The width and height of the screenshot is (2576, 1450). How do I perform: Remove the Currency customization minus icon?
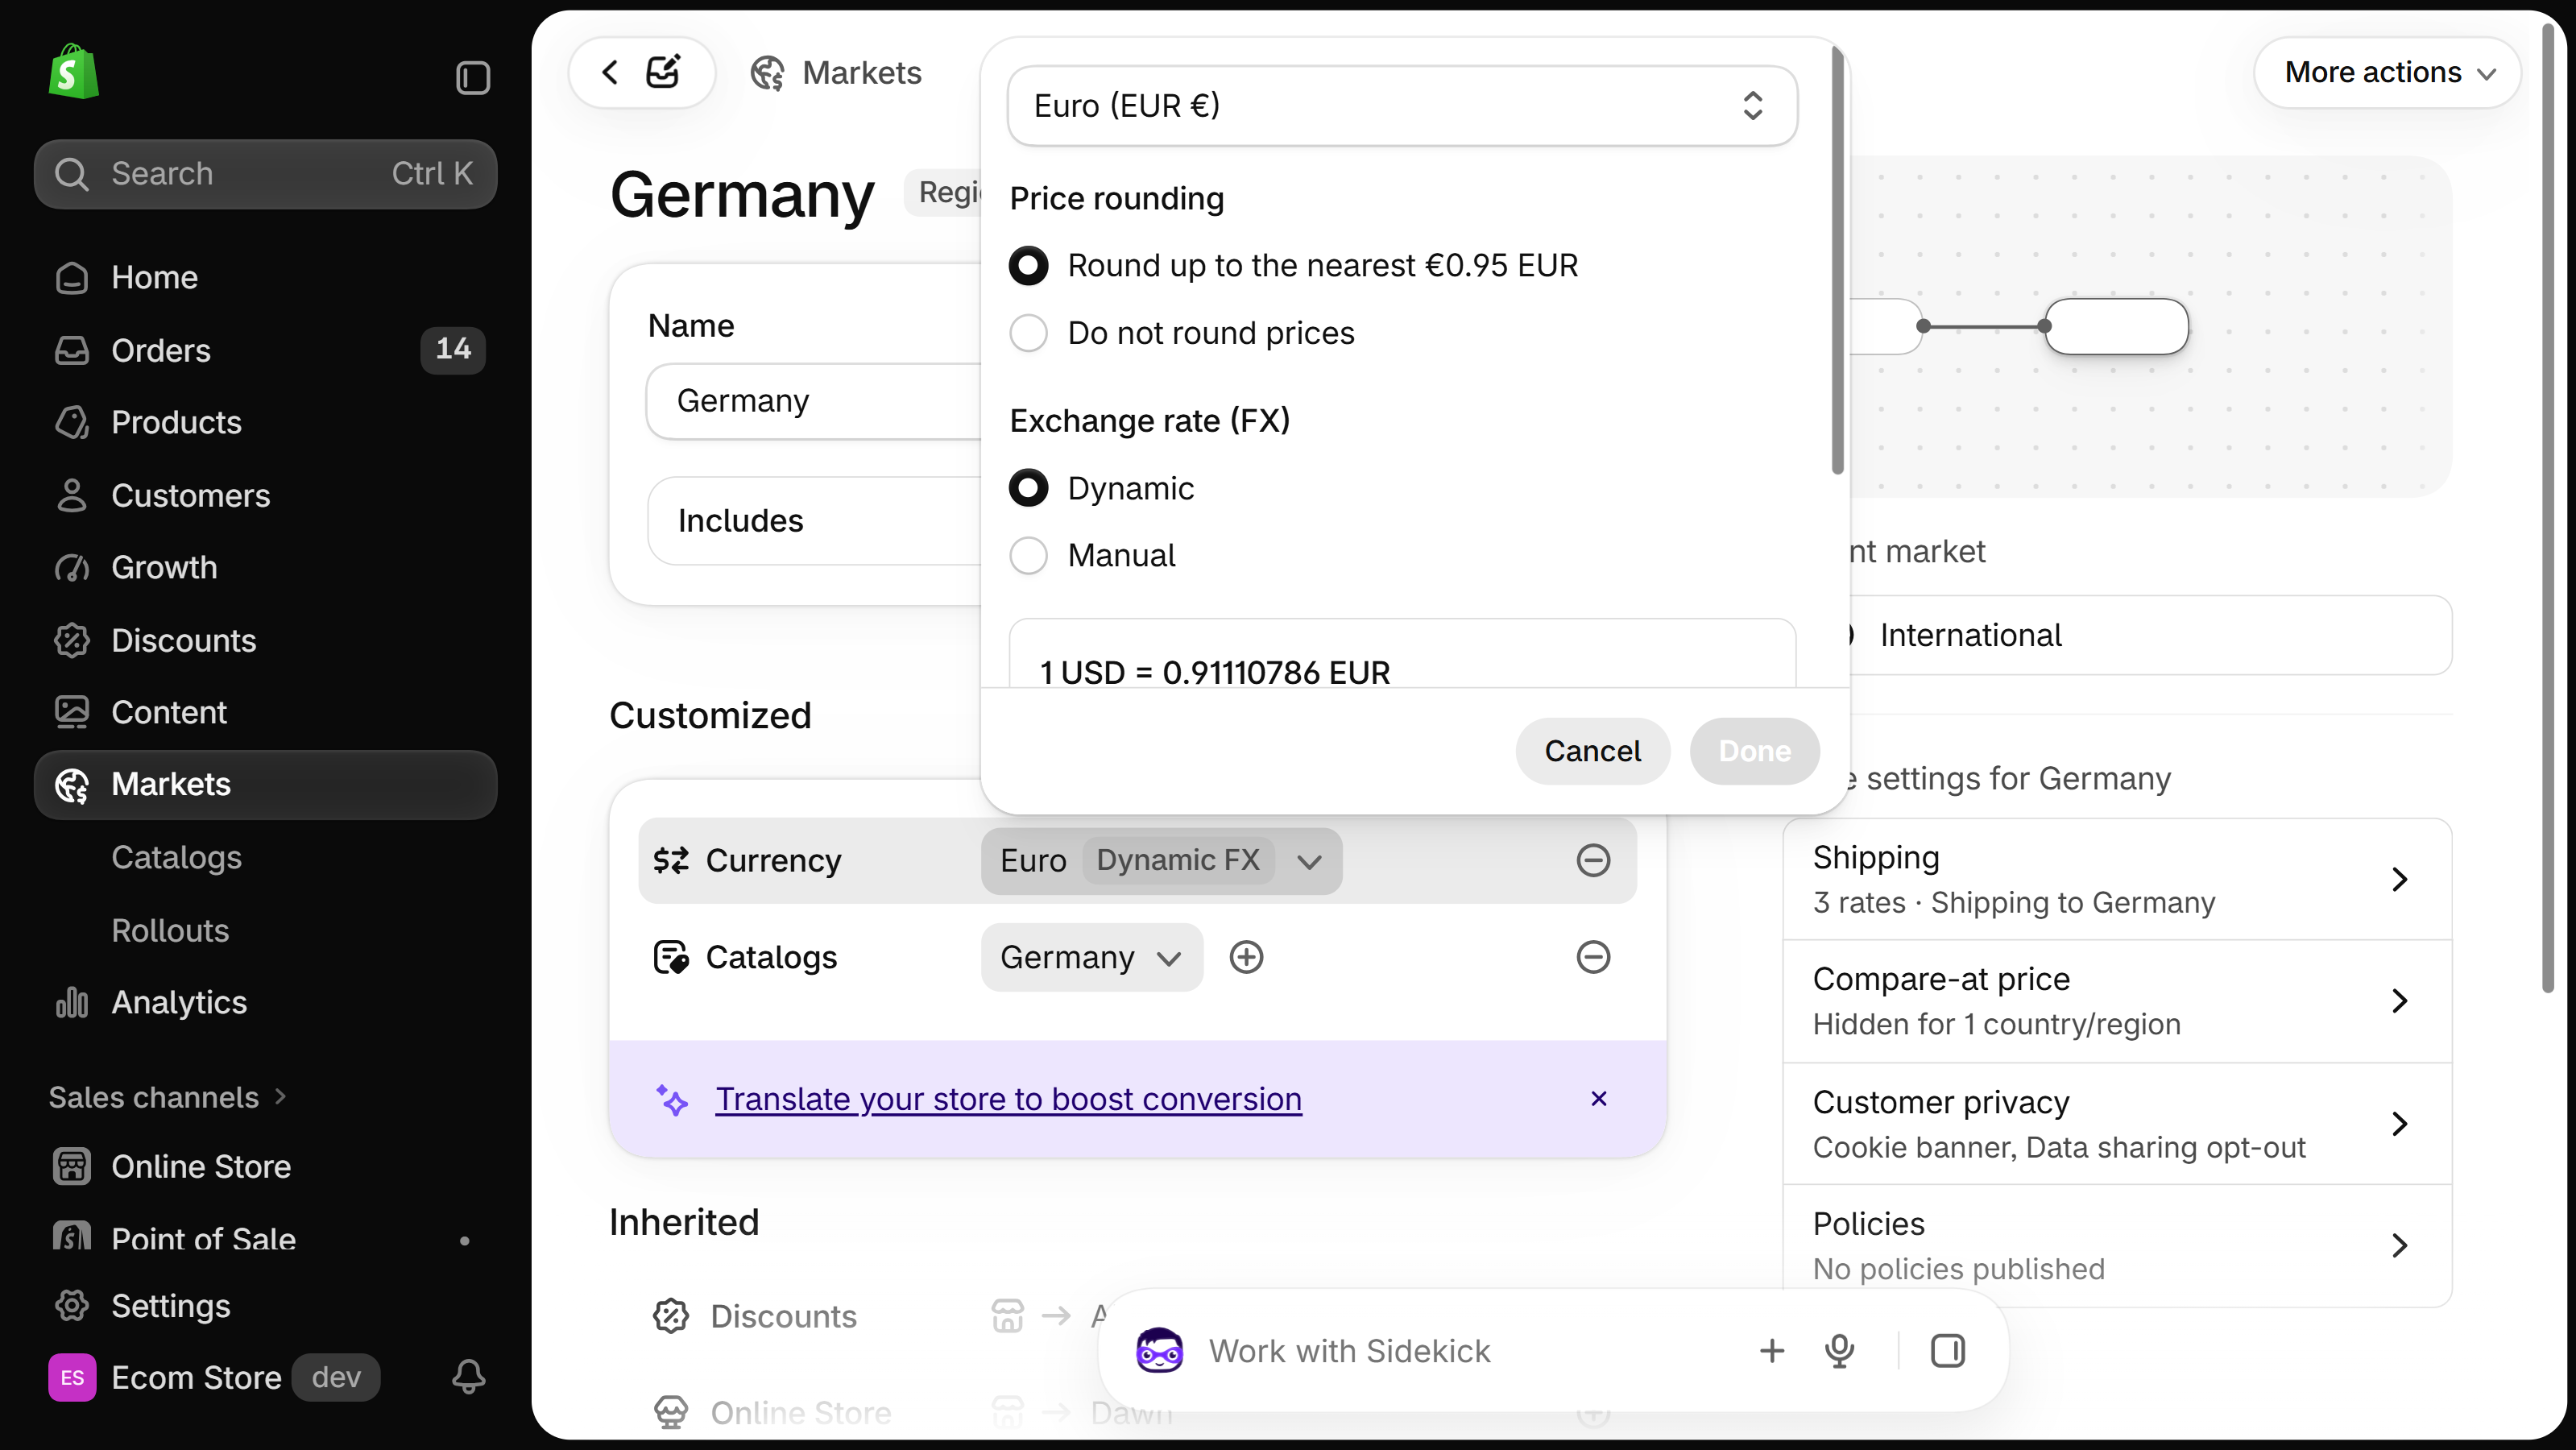coord(1593,860)
